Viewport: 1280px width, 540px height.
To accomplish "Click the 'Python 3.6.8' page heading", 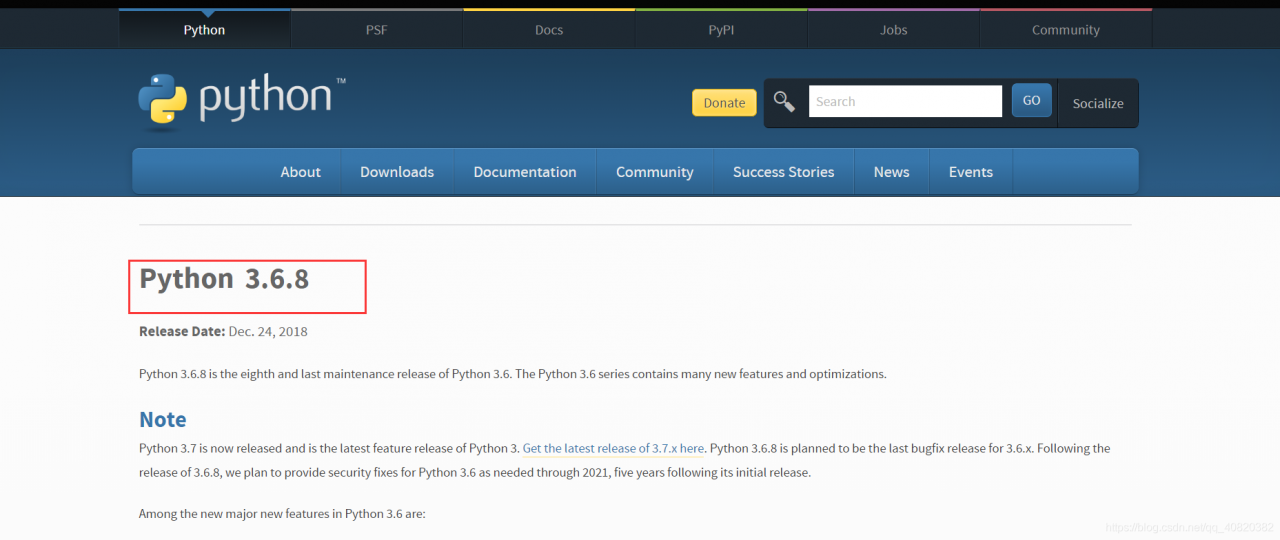I will (x=224, y=279).
